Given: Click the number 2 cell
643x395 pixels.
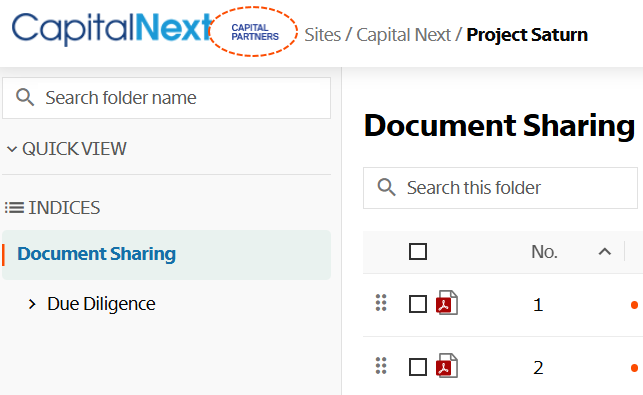Looking at the screenshot, I should coord(538,368).
